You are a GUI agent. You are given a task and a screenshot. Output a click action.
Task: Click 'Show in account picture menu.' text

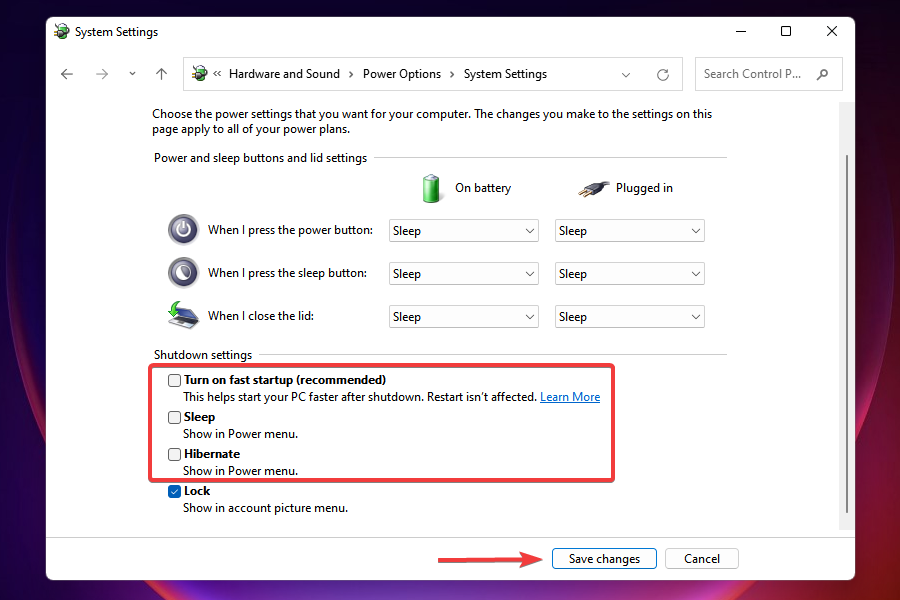[265, 508]
